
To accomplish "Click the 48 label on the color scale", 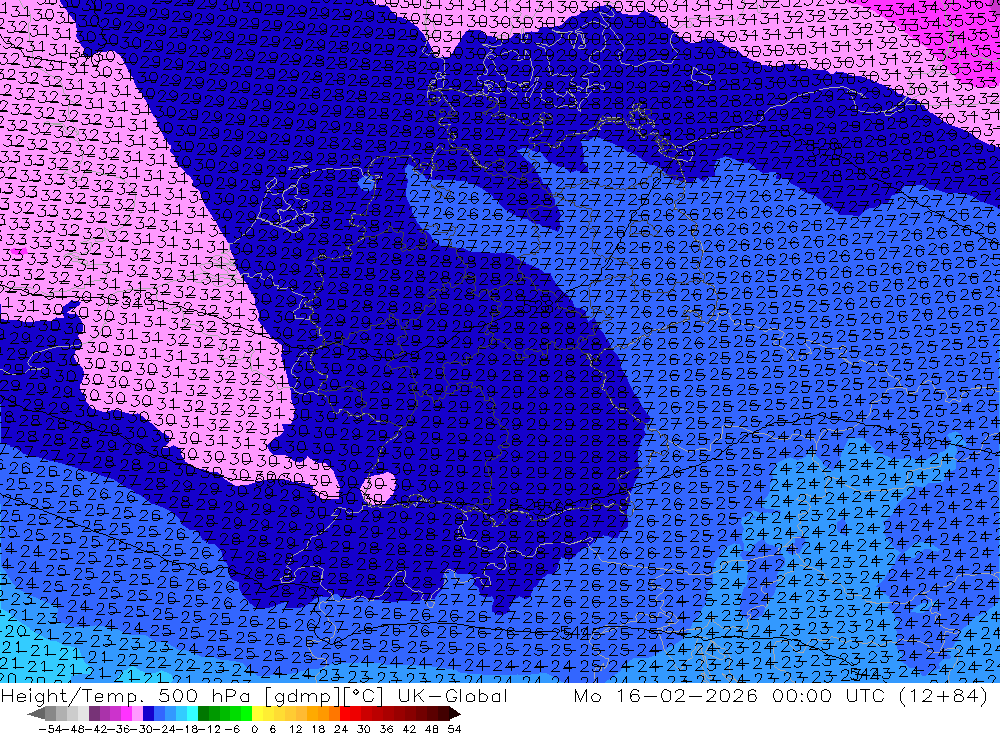I will pos(432,727).
